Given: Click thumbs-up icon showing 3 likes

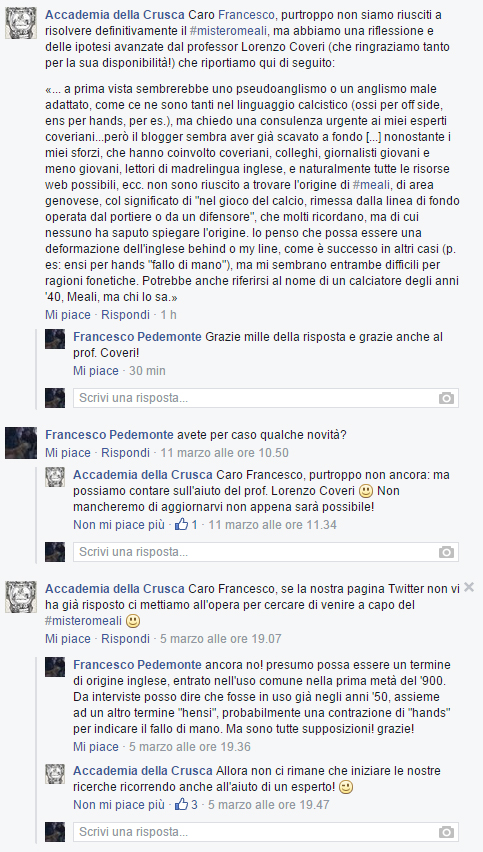Looking at the screenshot, I should [181, 804].
